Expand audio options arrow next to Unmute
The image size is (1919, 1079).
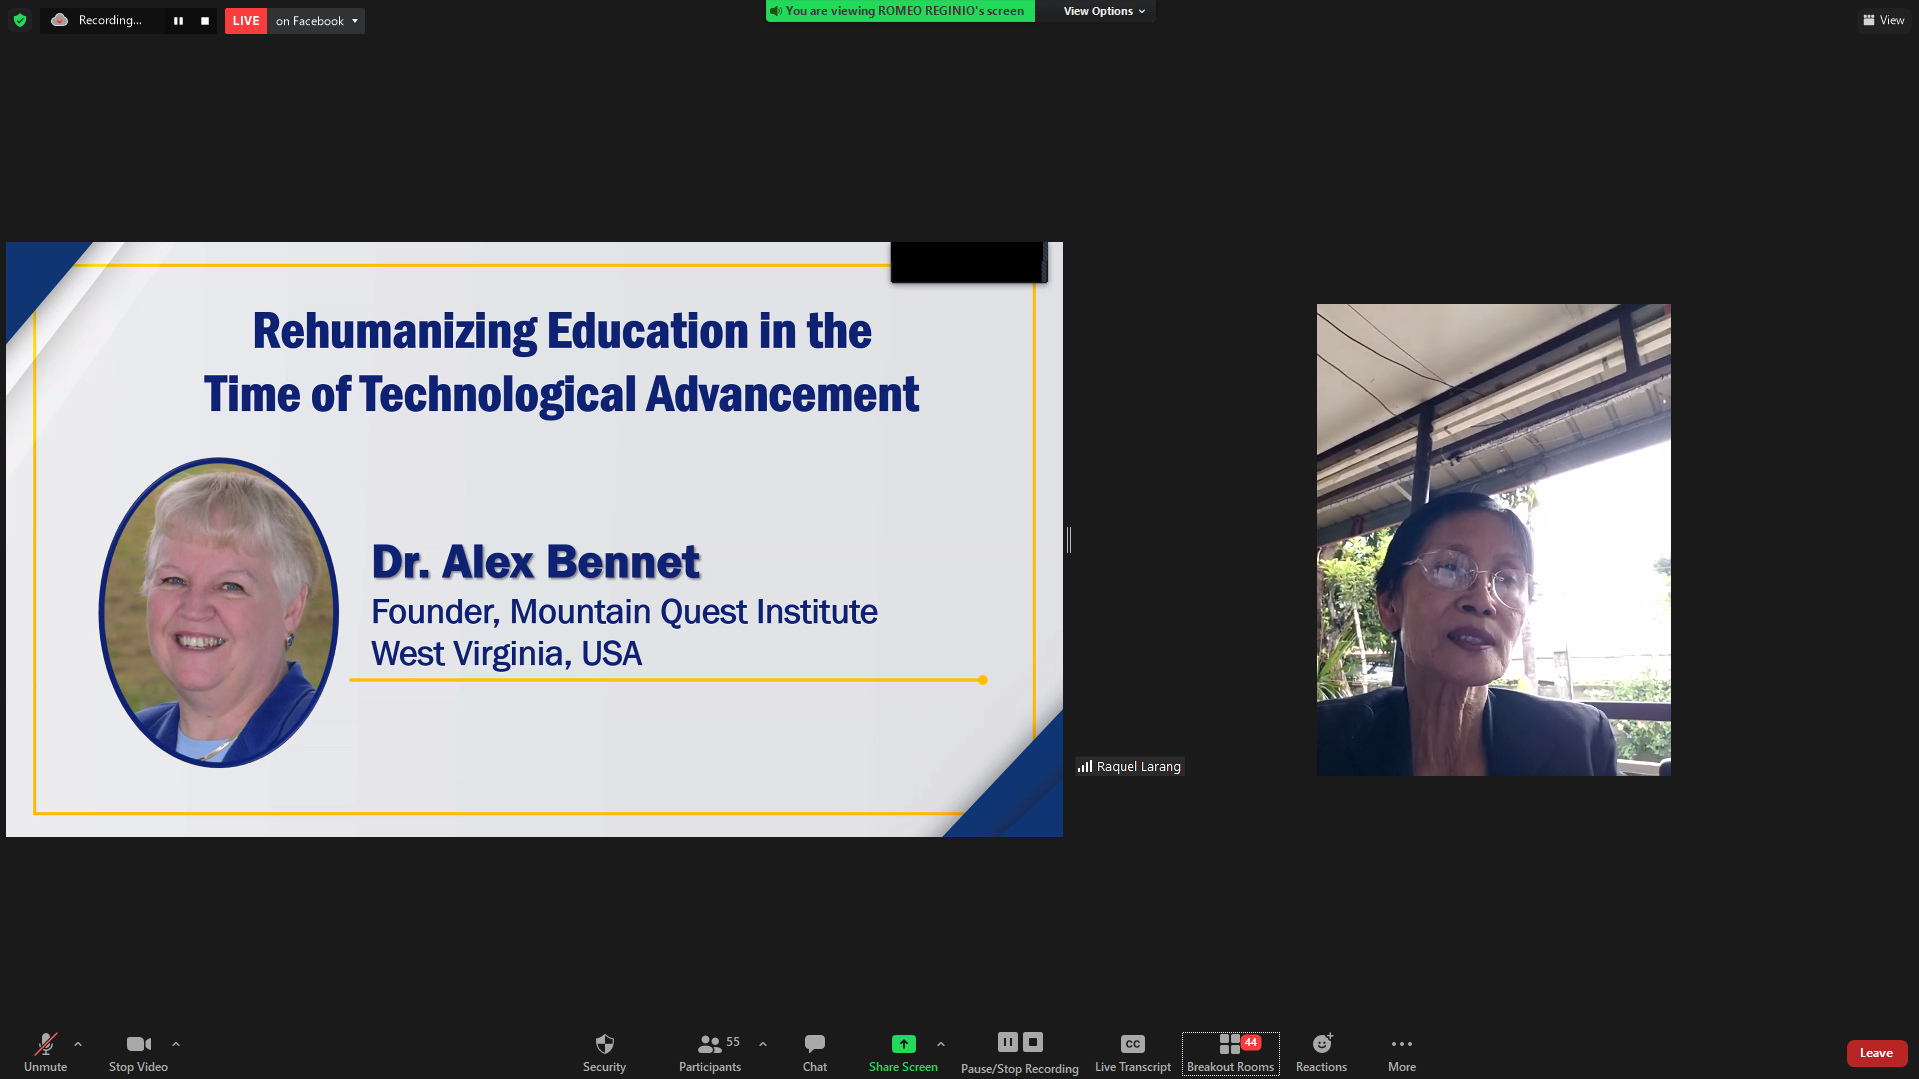coord(78,1044)
